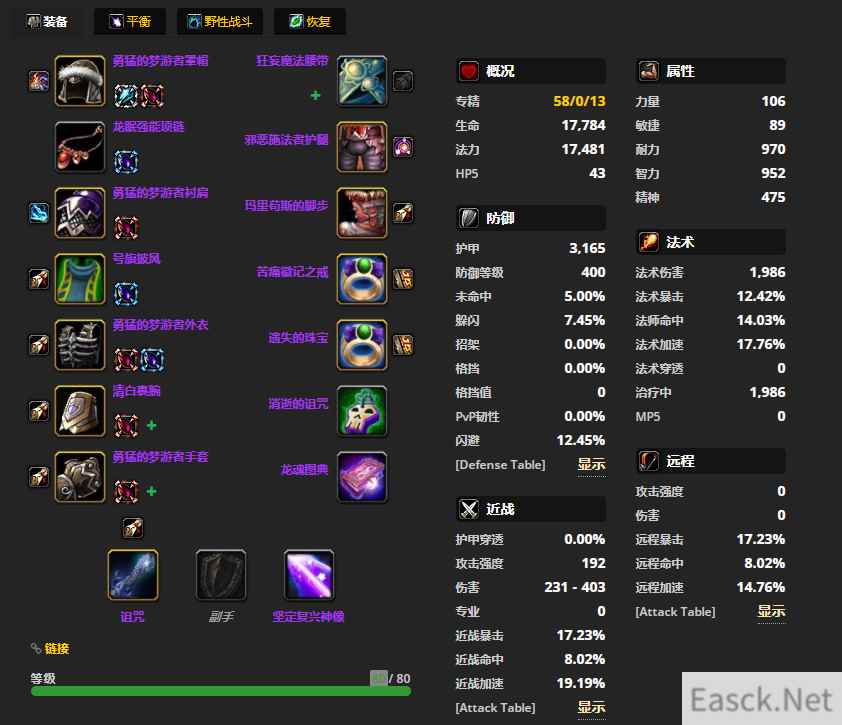842x725 pixels.
Task: Expand the ranged Attack Table via 显示
Action: click(771, 612)
